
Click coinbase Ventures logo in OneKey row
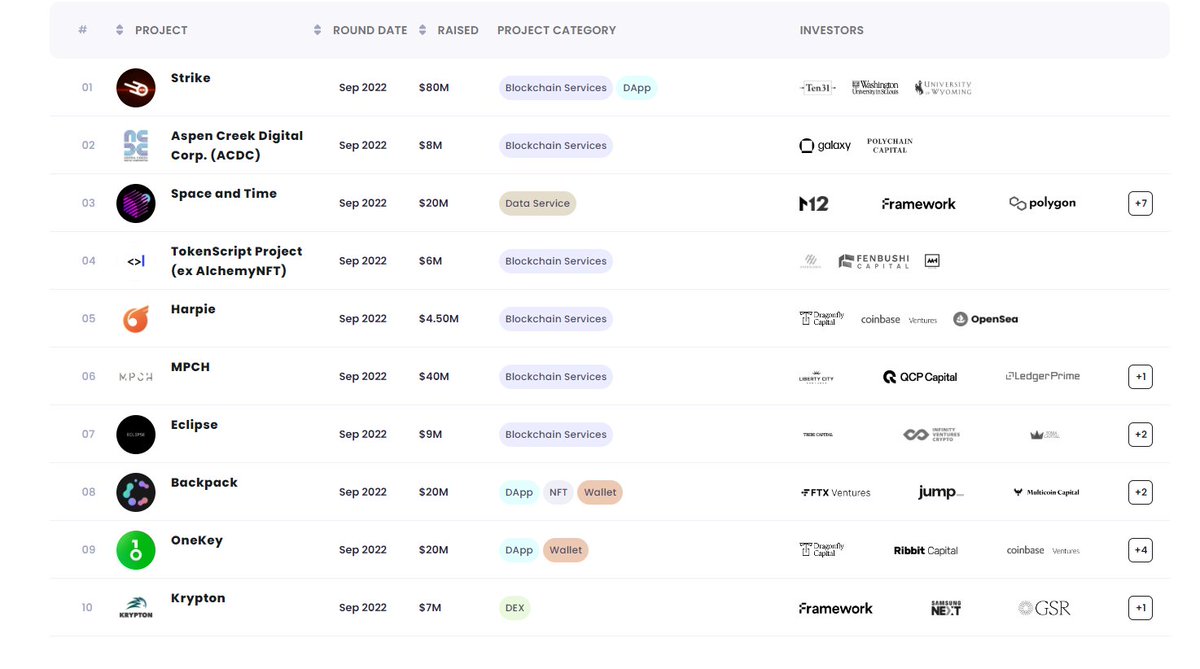1043,550
